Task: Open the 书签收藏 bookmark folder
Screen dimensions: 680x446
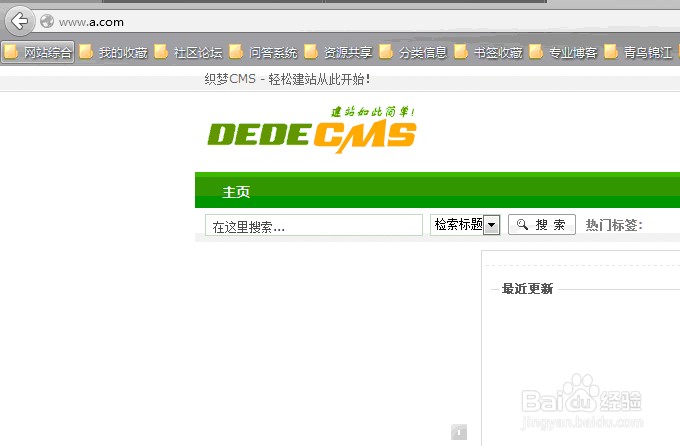Action: click(489, 52)
